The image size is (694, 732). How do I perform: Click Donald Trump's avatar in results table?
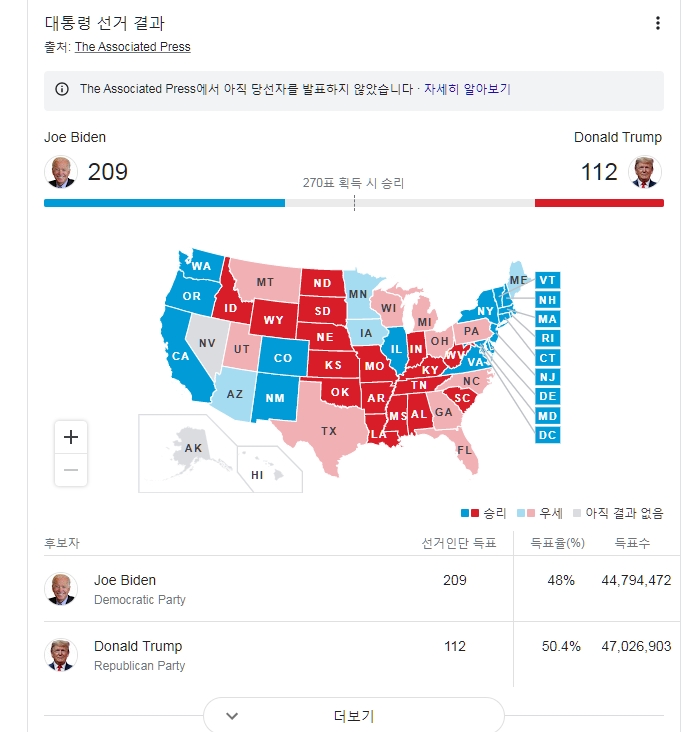point(61,655)
